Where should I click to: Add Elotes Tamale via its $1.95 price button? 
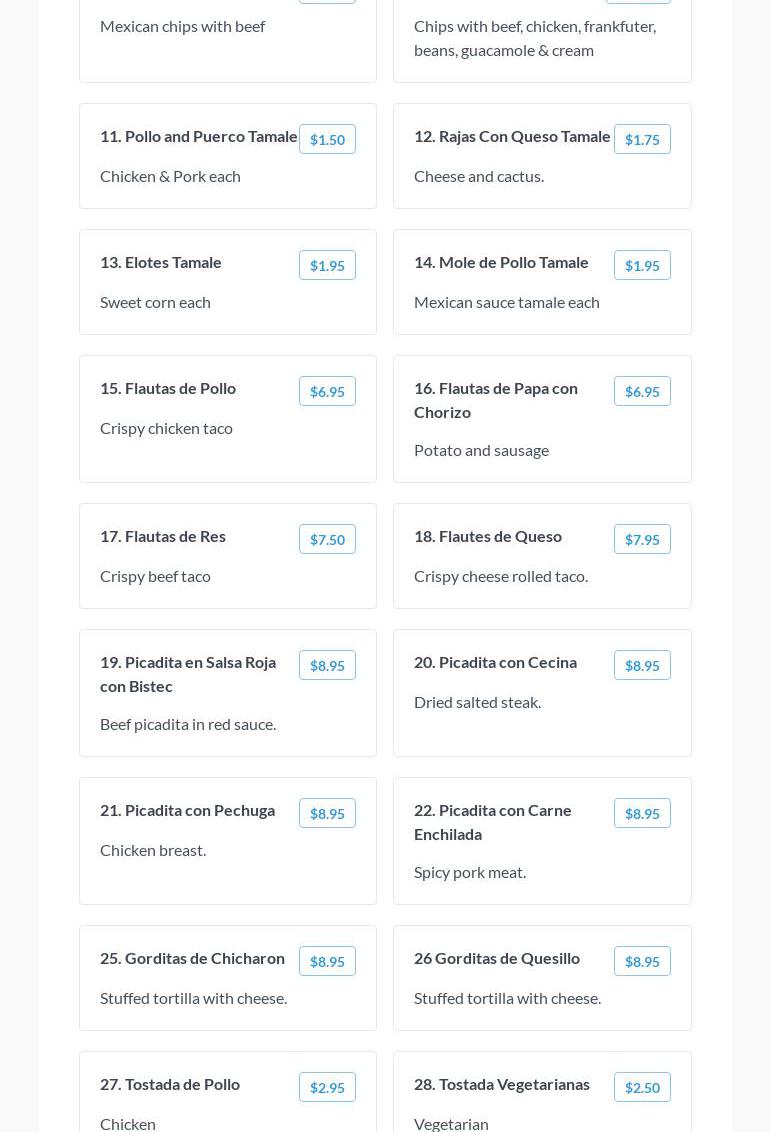[x=327, y=266]
